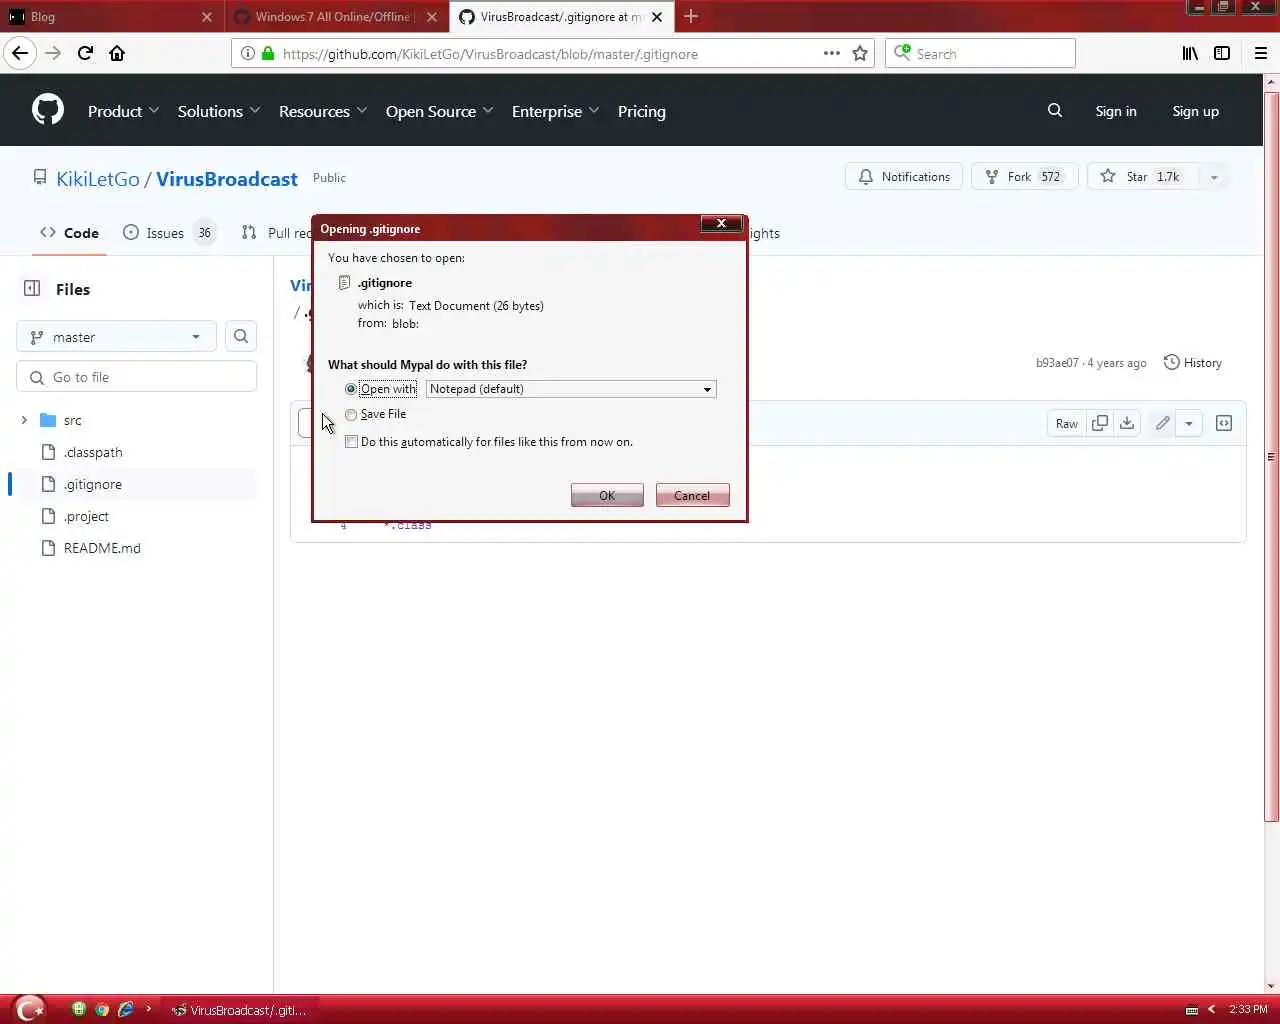Open the Notepad (default) application dropdown
Image resolution: width=1280 pixels, height=1024 pixels.
pos(571,389)
